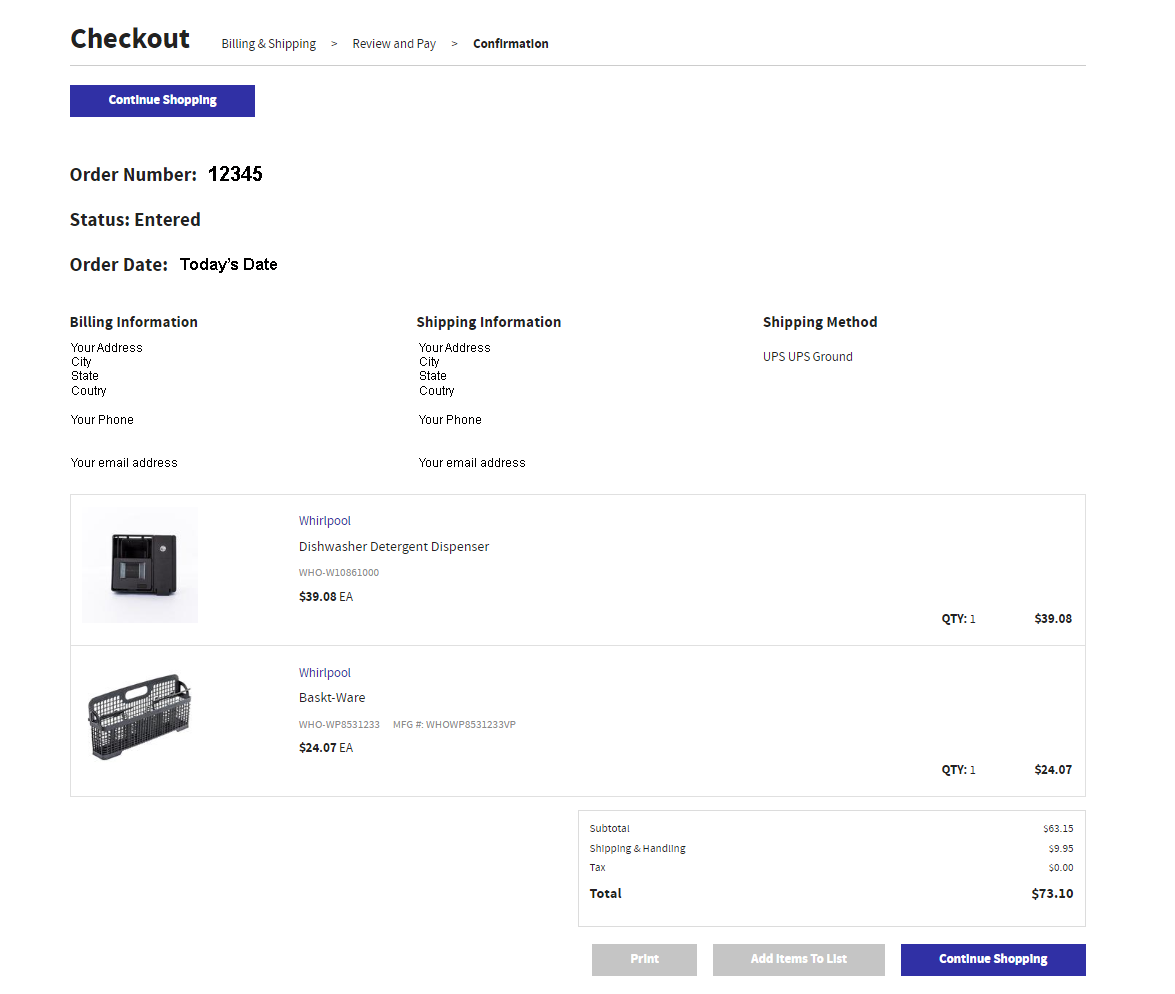Click QTY: 1 on the Detergent Dispenser row
1175x994 pixels.
tap(958, 618)
